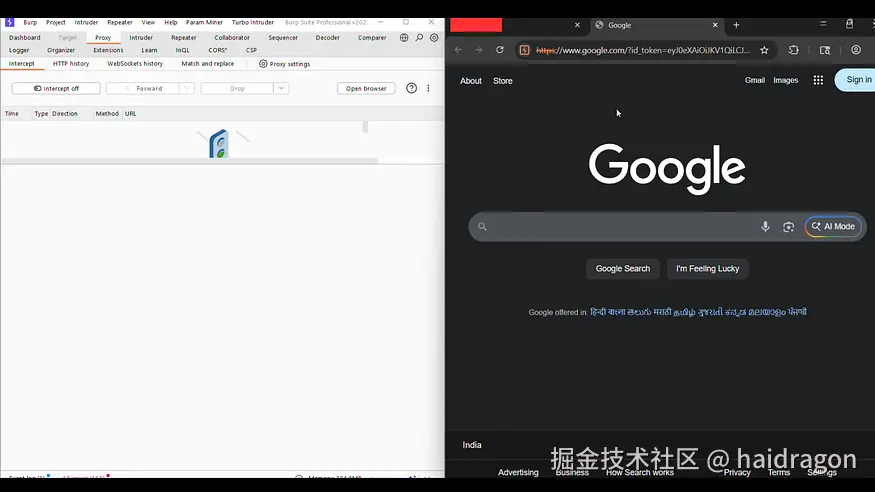Switch to Comparer tab
This screenshot has width=875, height=492.
372,37
